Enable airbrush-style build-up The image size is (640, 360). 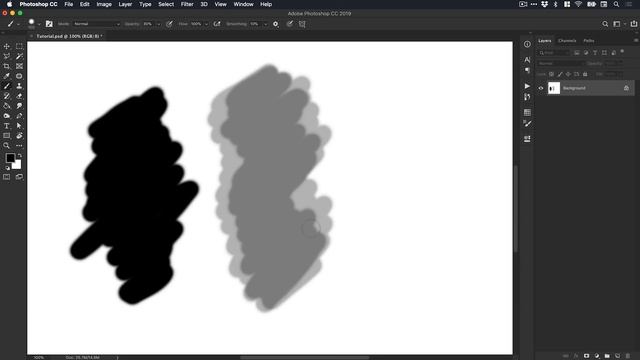tap(217, 24)
